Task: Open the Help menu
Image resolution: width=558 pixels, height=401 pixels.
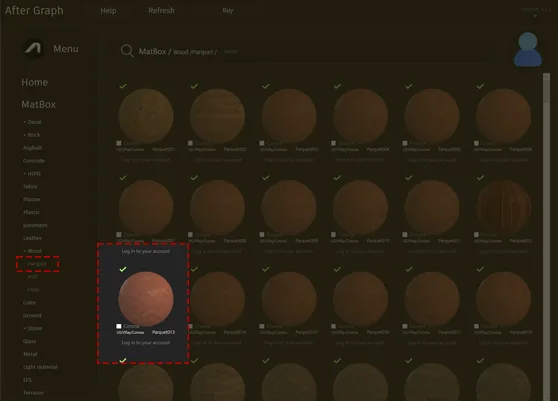Action: tap(108, 11)
